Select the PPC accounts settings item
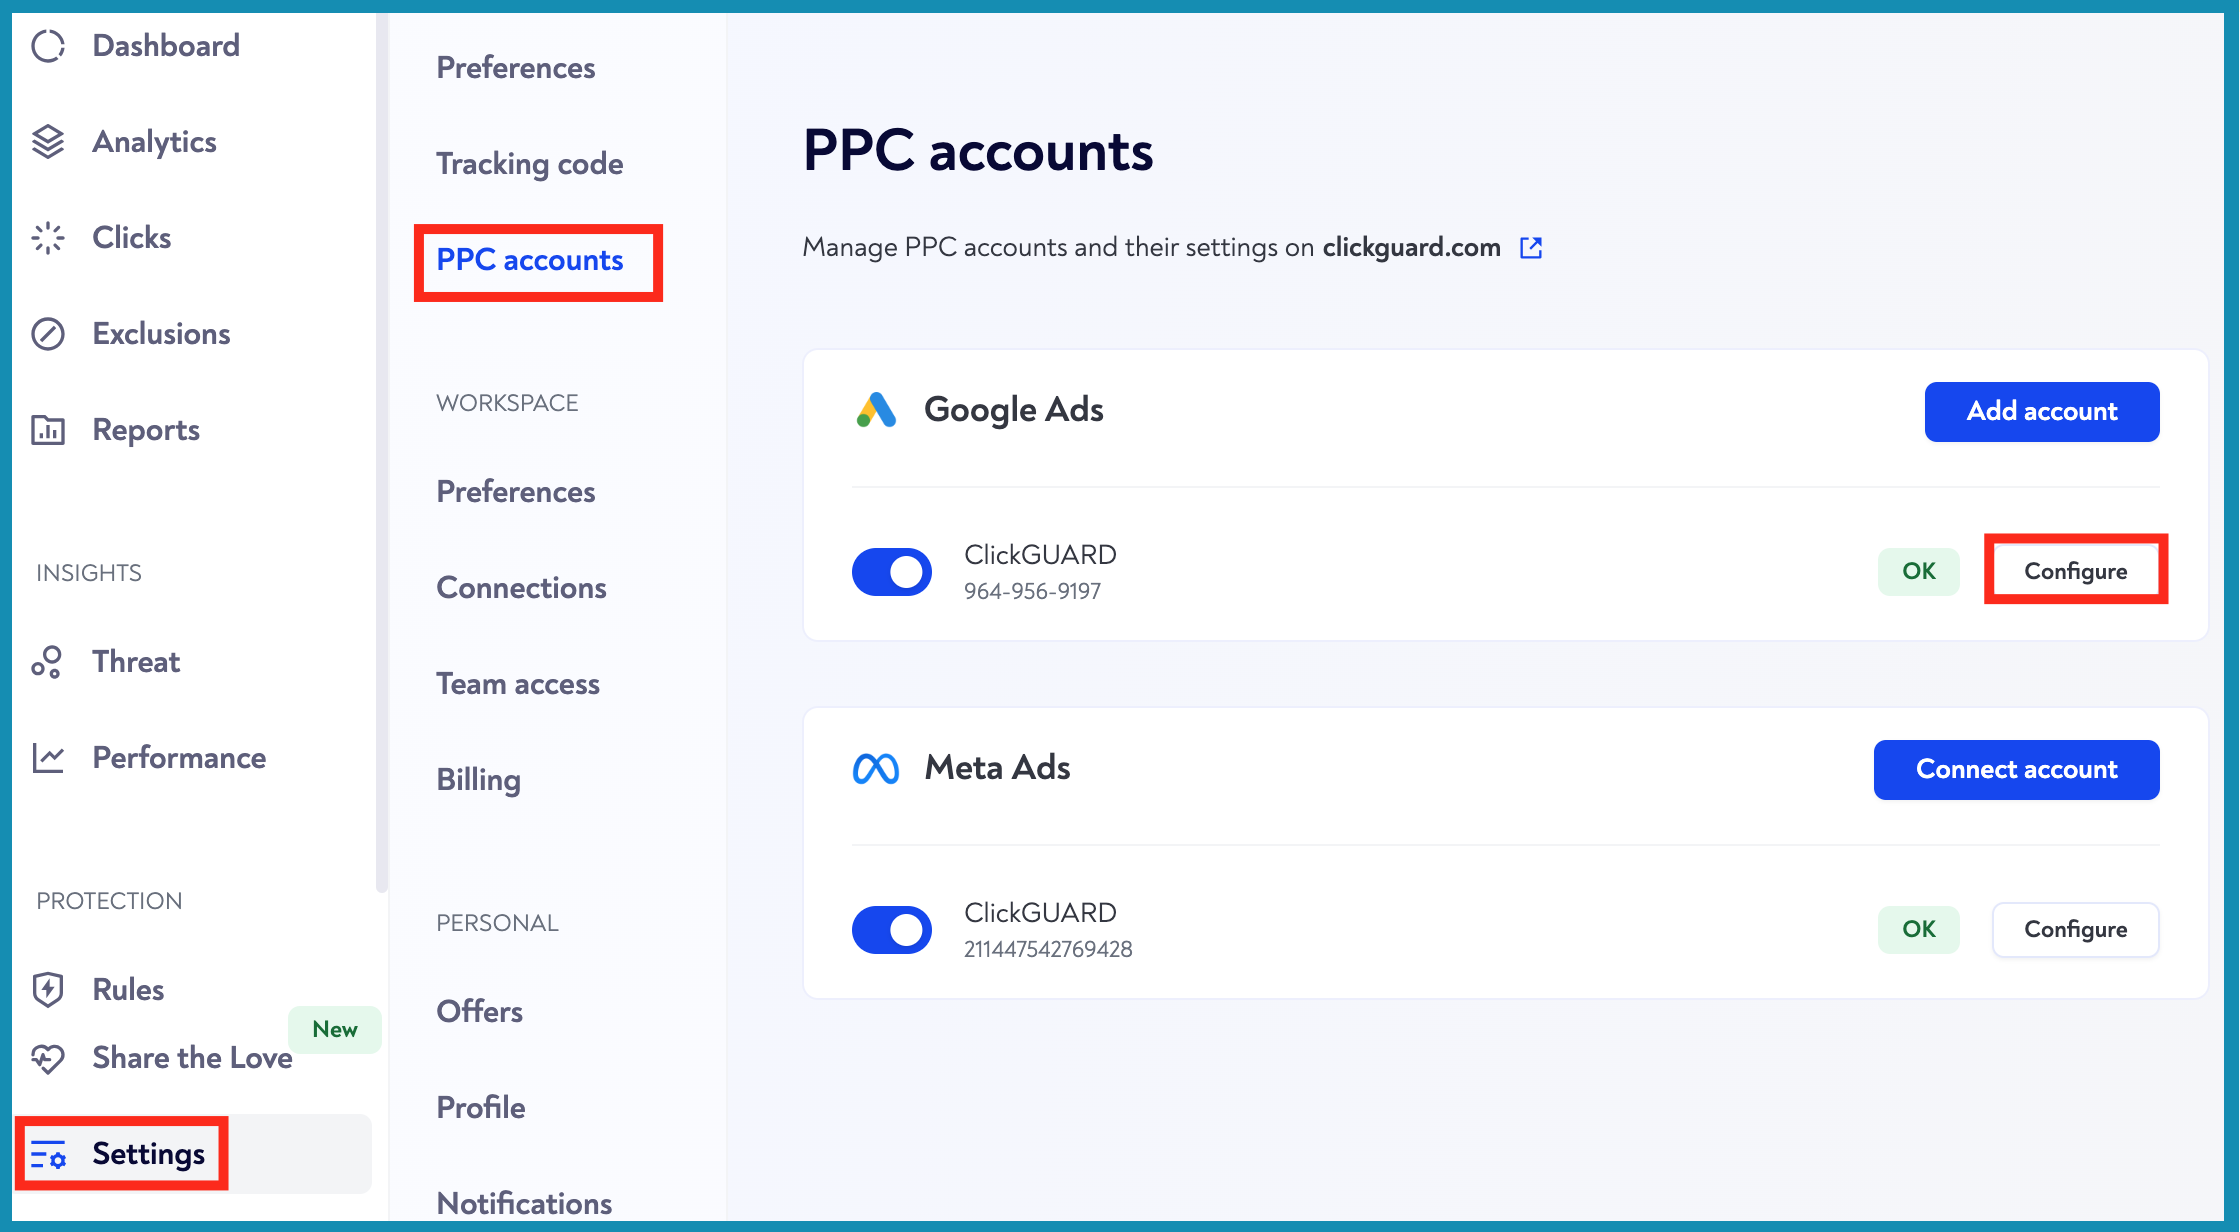The height and width of the screenshot is (1232, 2240). click(x=530, y=260)
